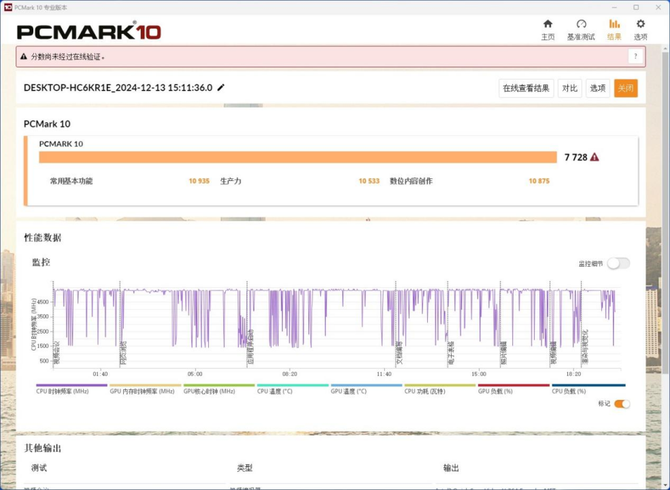Toggle the 监控细节 switch on
670x490 pixels.
point(618,264)
